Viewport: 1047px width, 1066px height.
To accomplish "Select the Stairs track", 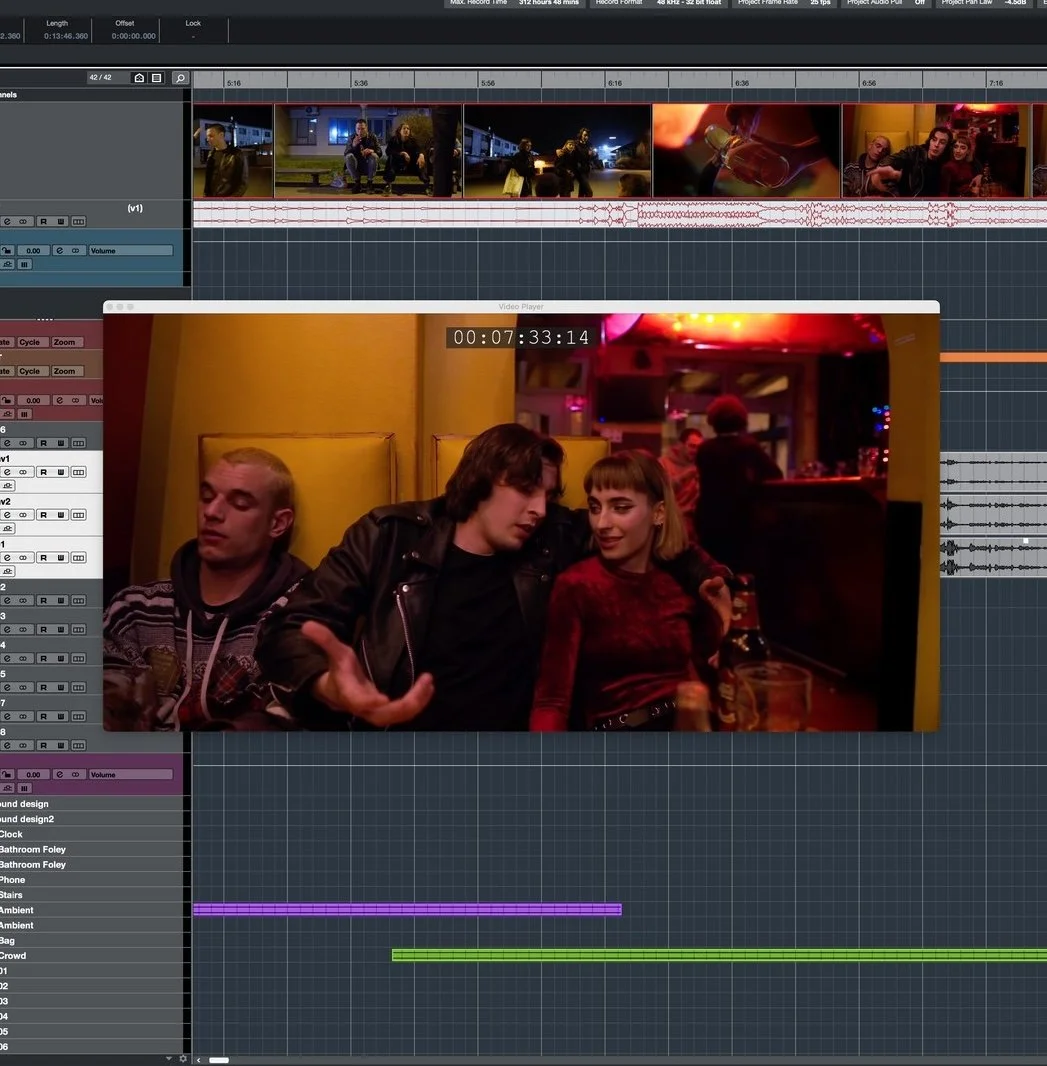I will point(92,895).
